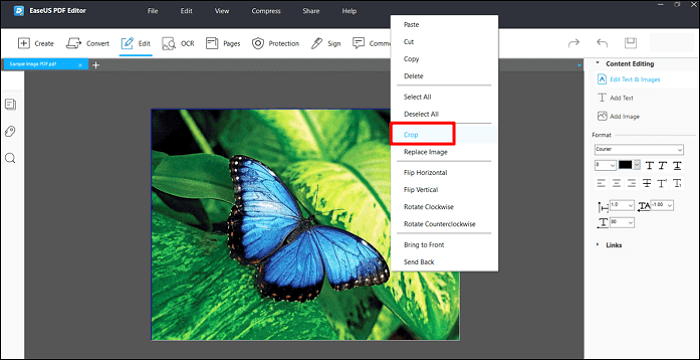Open the font color dropdown arrow
700x360 pixels.
tap(637, 165)
